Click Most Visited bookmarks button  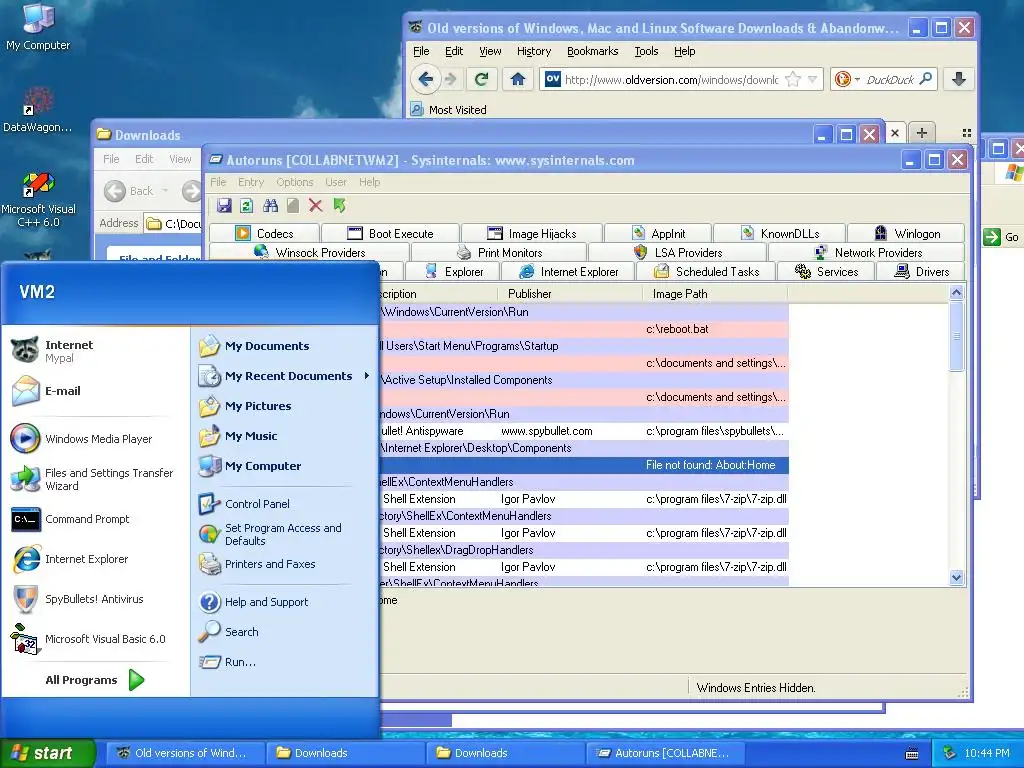pos(448,110)
